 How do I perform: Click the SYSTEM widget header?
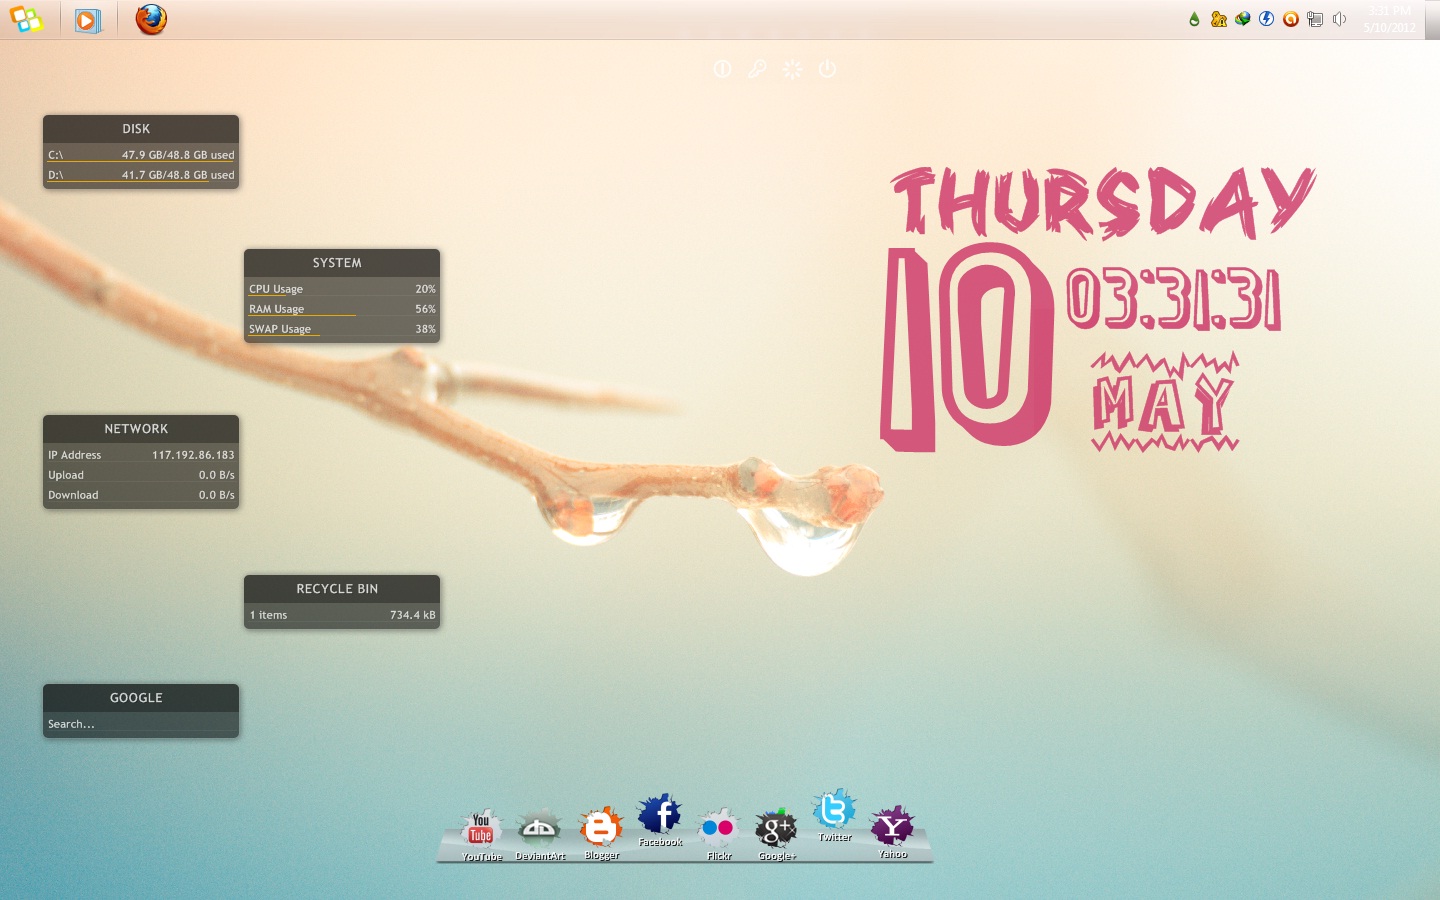(342, 263)
